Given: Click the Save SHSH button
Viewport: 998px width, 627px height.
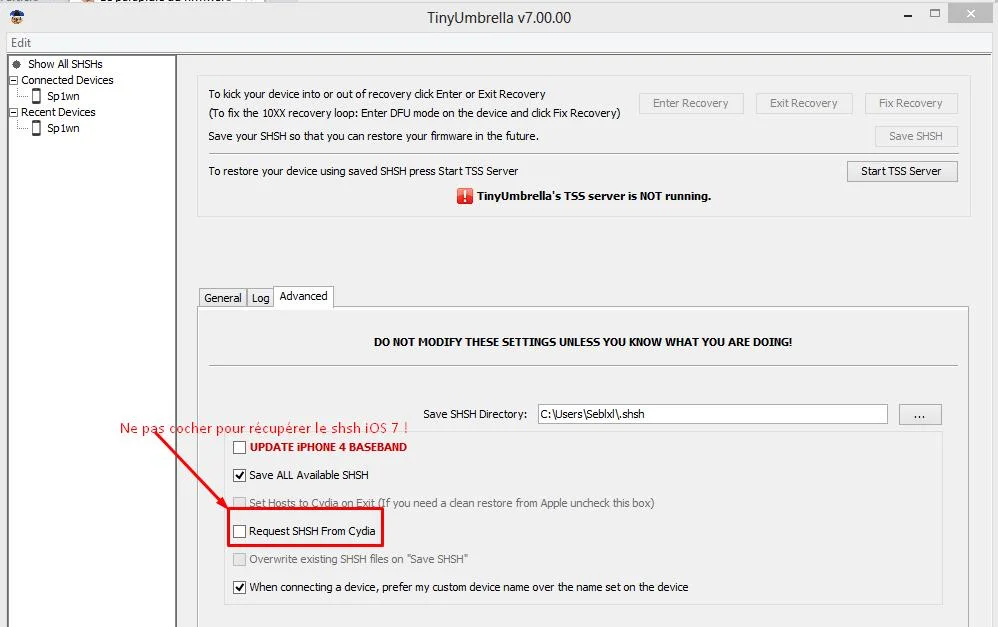Looking at the screenshot, I should tap(916, 136).
